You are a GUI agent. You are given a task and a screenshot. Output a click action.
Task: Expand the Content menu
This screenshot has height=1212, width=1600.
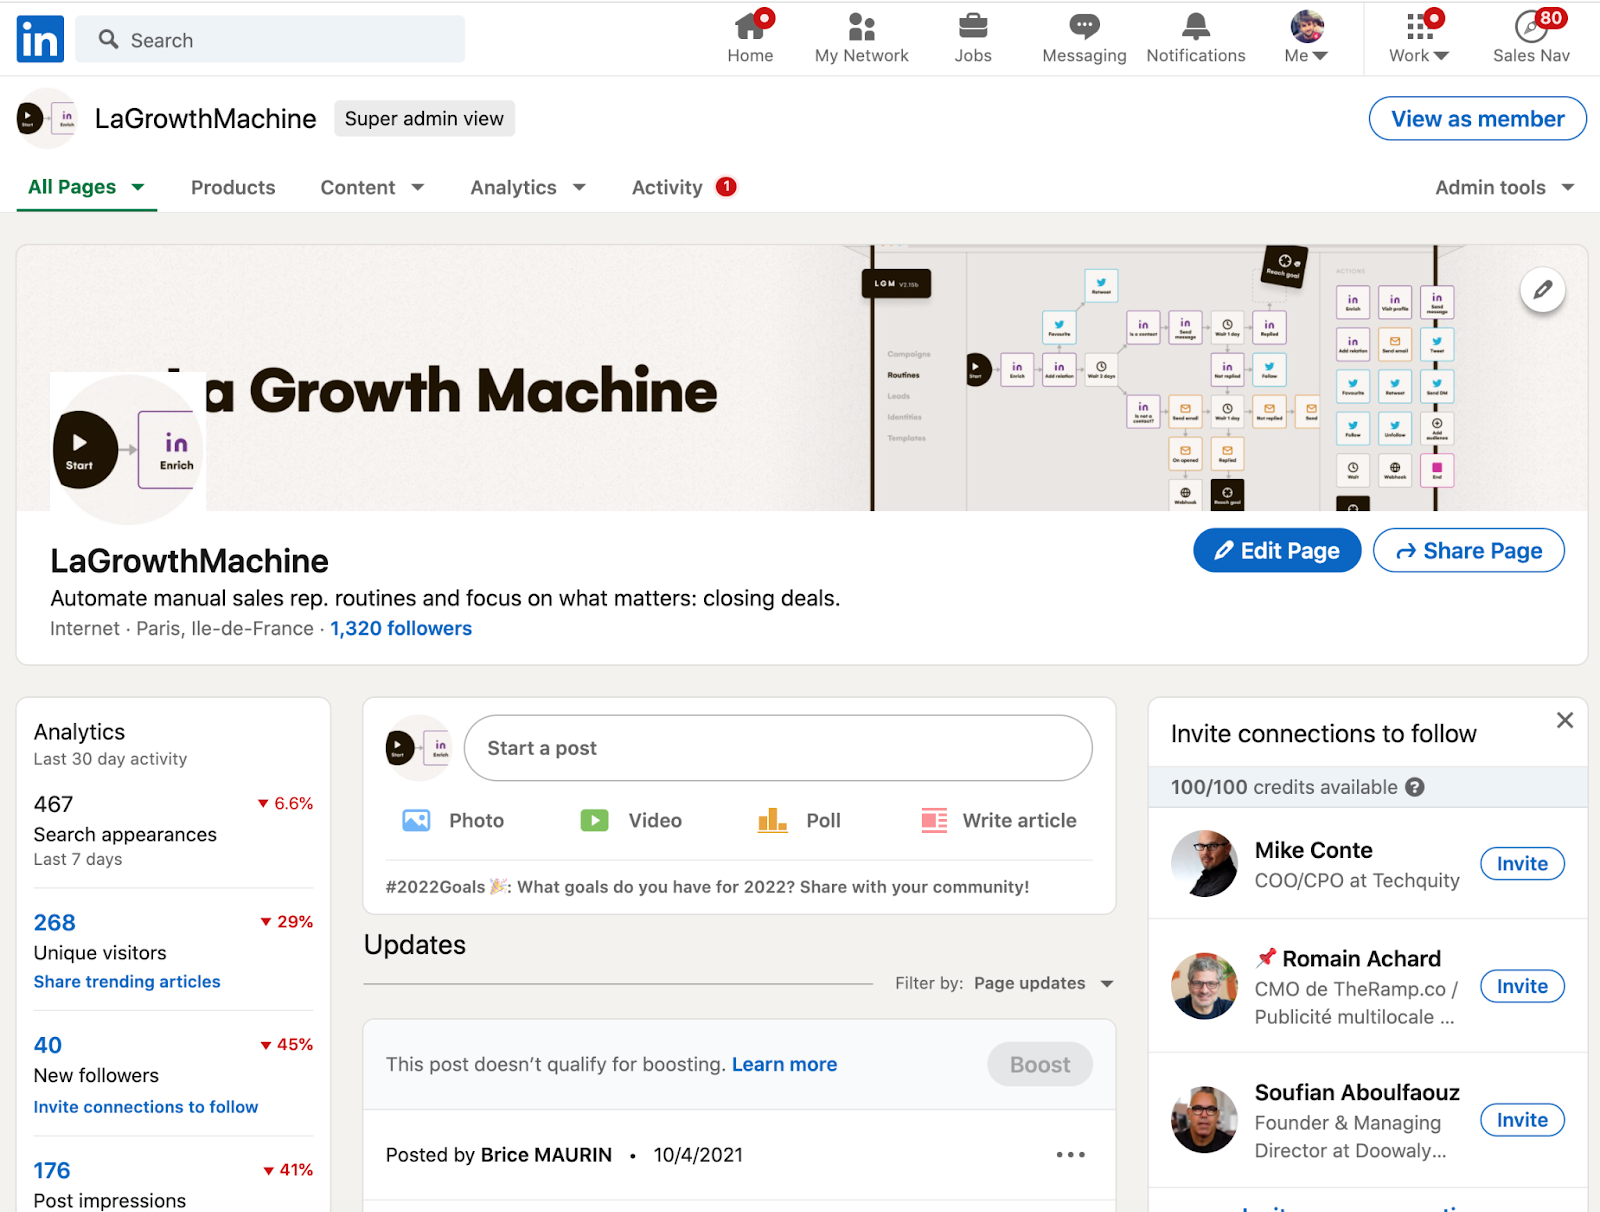[x=372, y=187]
